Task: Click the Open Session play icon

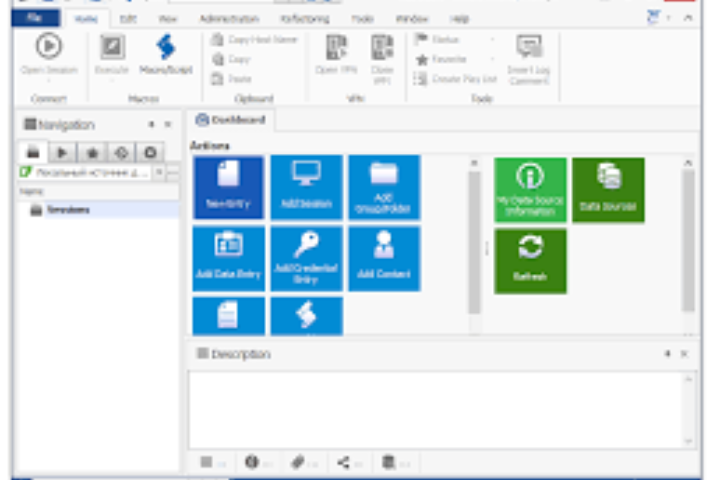Action: coord(49,46)
